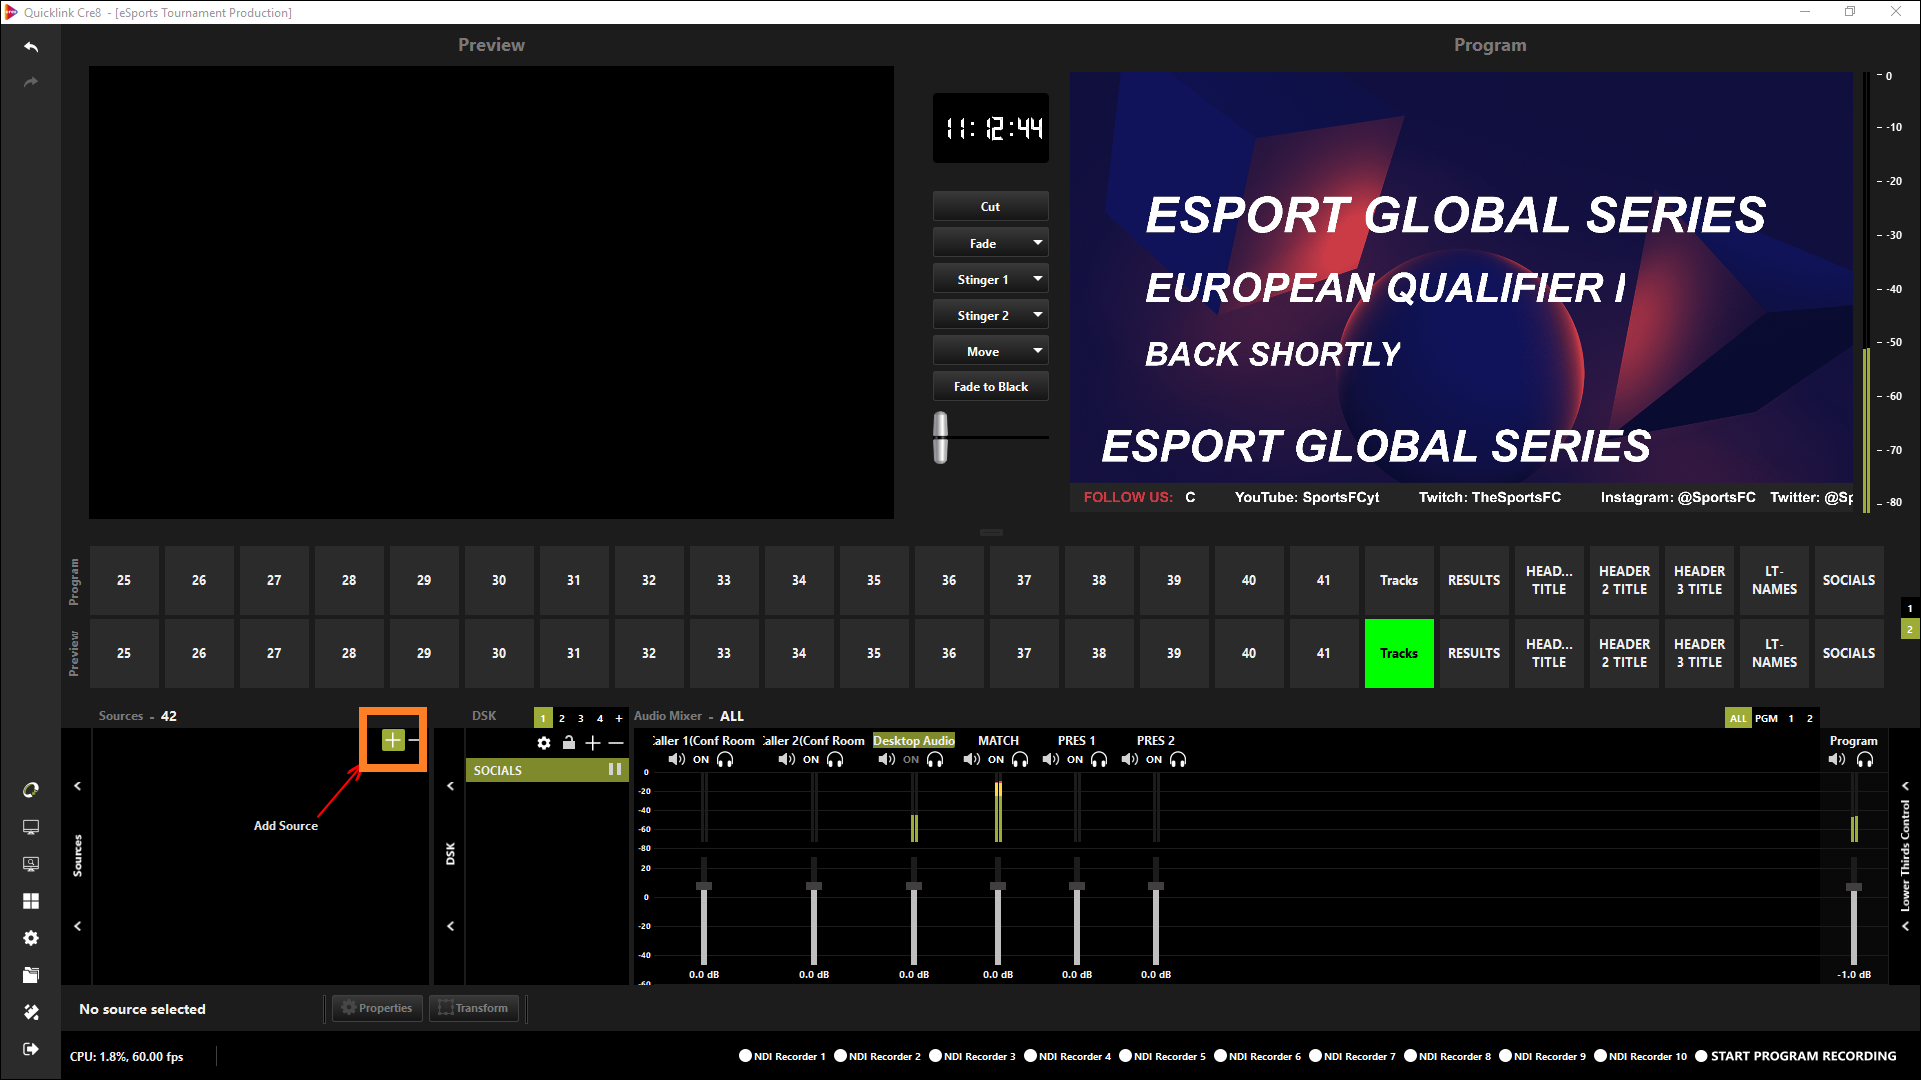
Task: Select the PGM audio mixer tab
Action: click(1766, 718)
